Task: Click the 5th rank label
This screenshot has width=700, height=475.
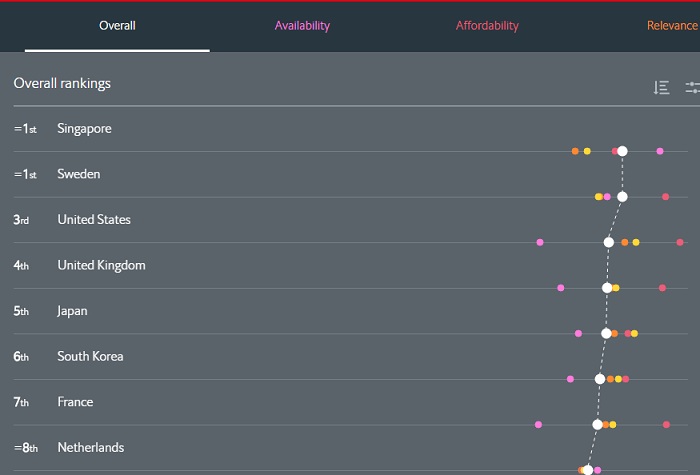Action: pos(21,311)
